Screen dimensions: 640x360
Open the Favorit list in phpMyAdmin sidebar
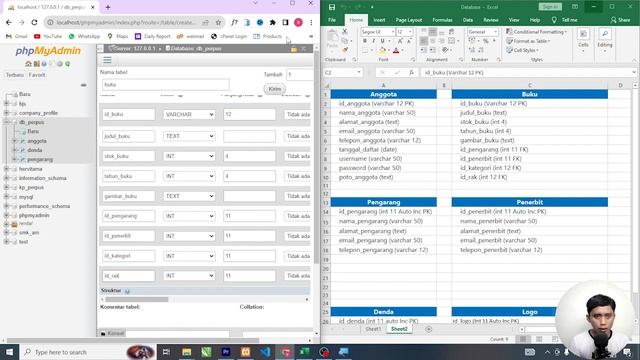[37, 75]
